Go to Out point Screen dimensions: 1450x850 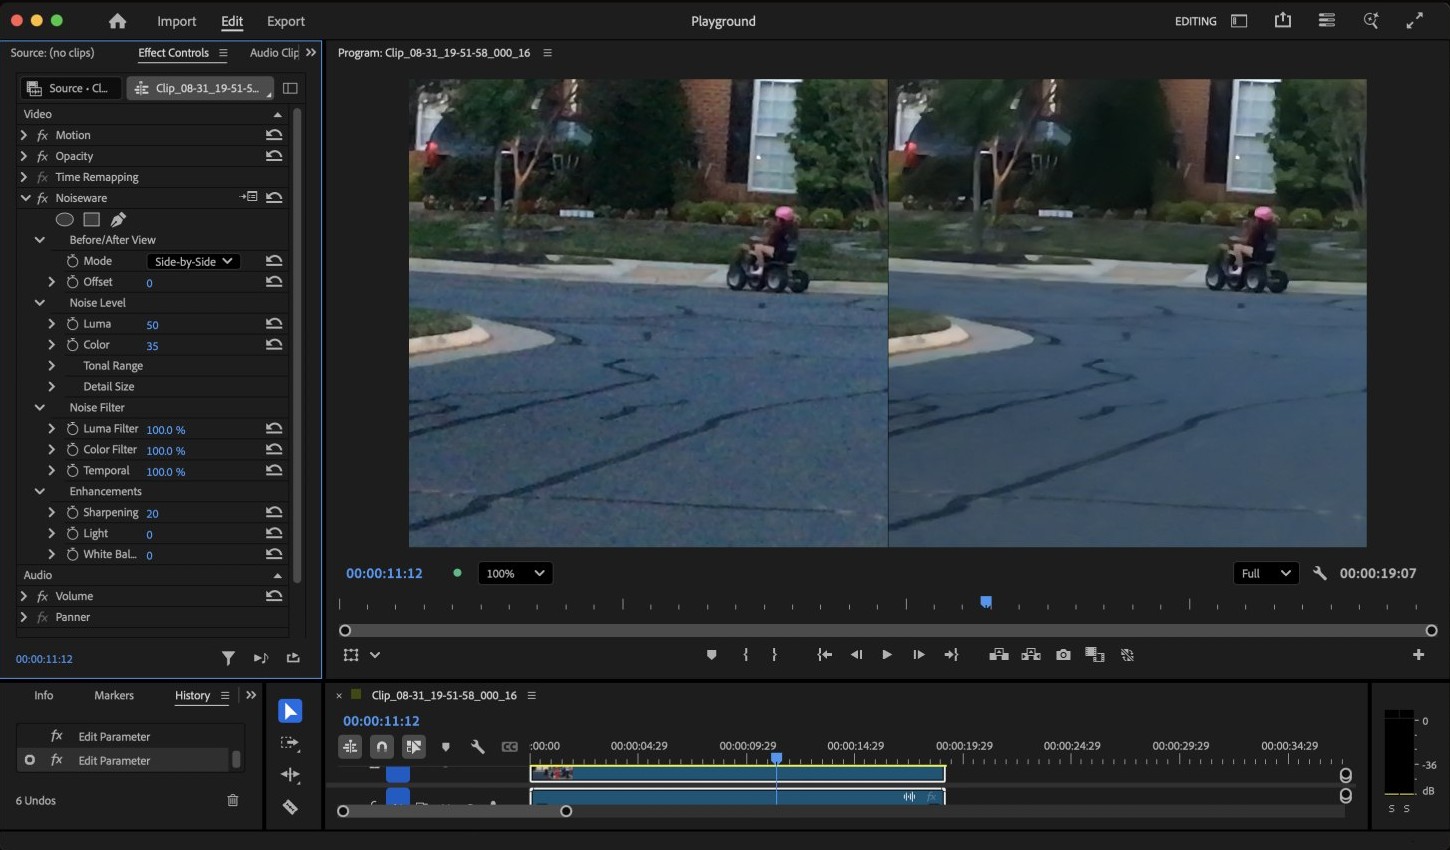click(951, 655)
